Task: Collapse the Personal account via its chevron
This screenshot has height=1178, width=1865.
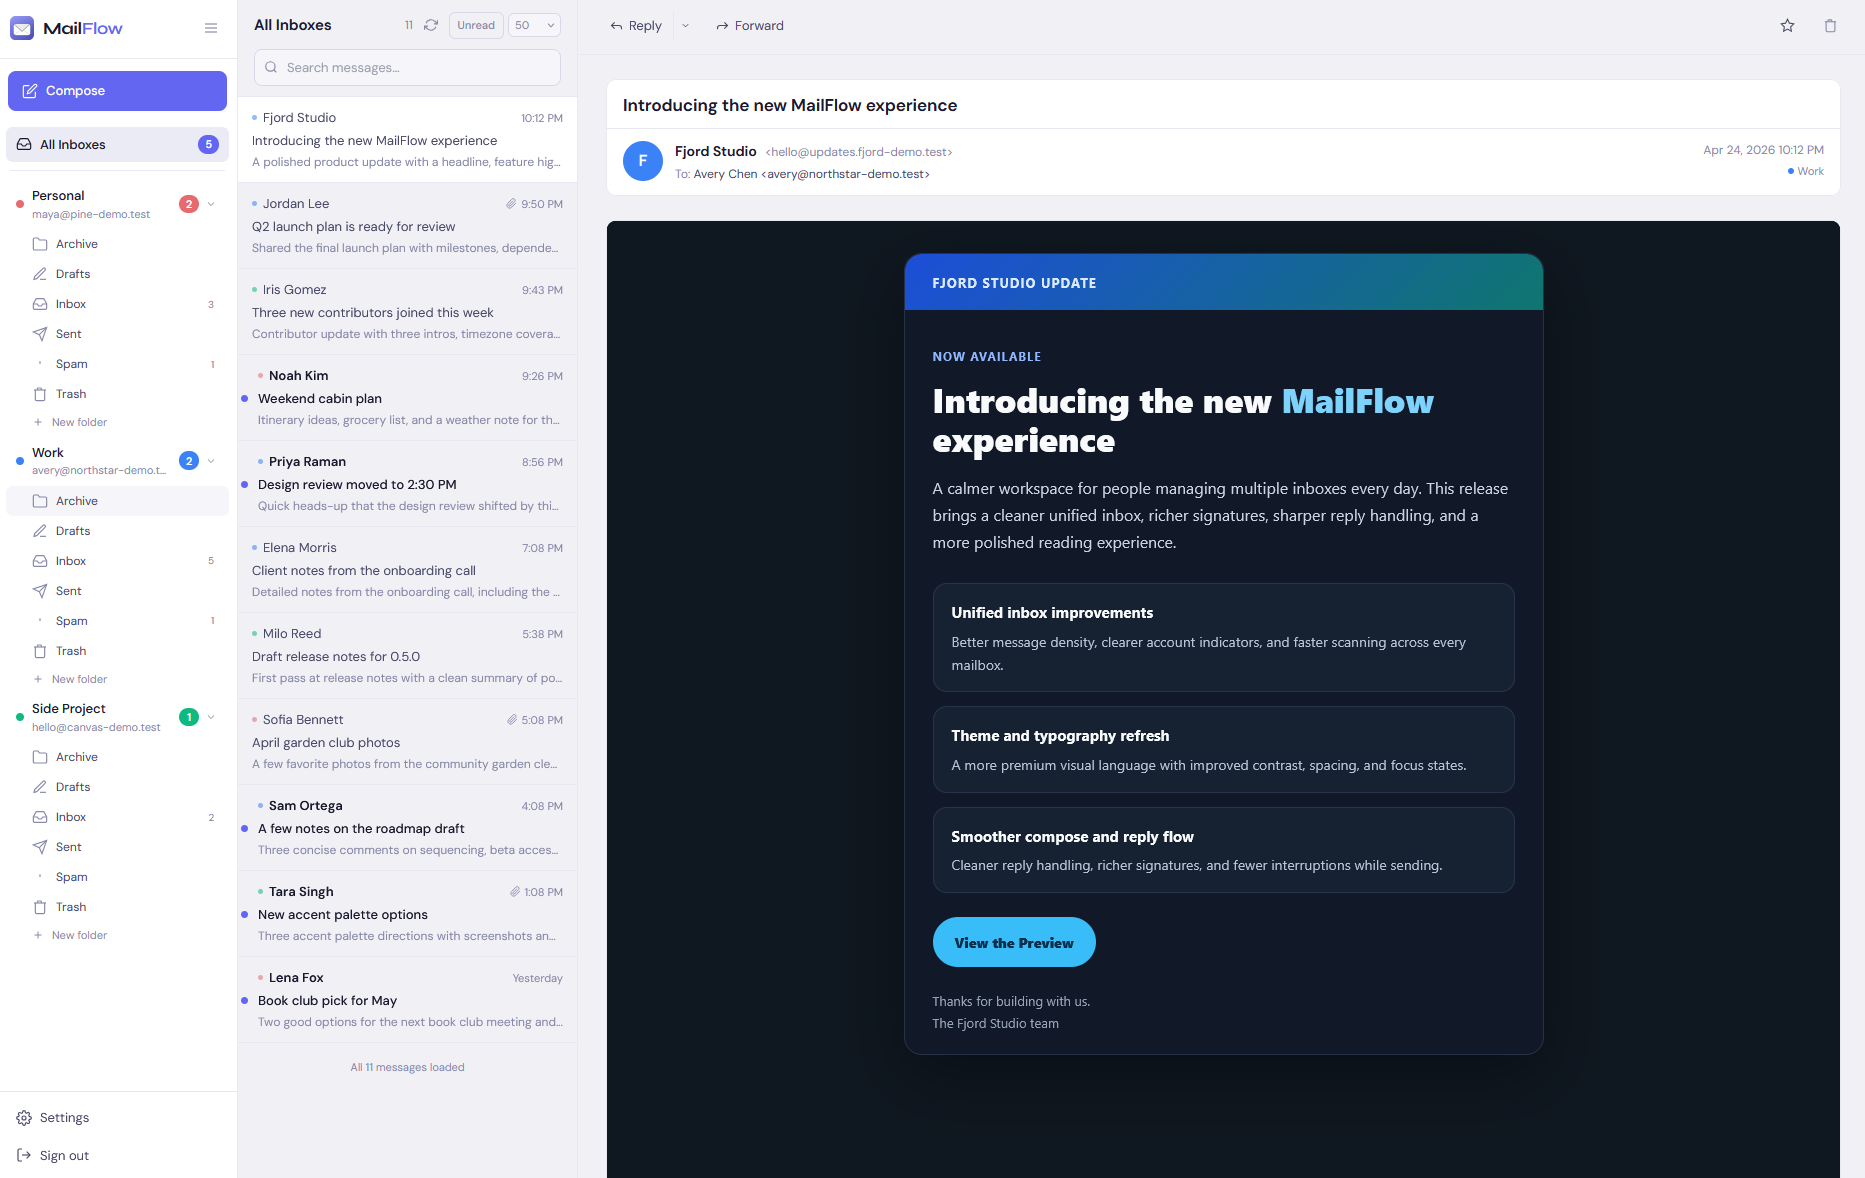Action: point(211,204)
